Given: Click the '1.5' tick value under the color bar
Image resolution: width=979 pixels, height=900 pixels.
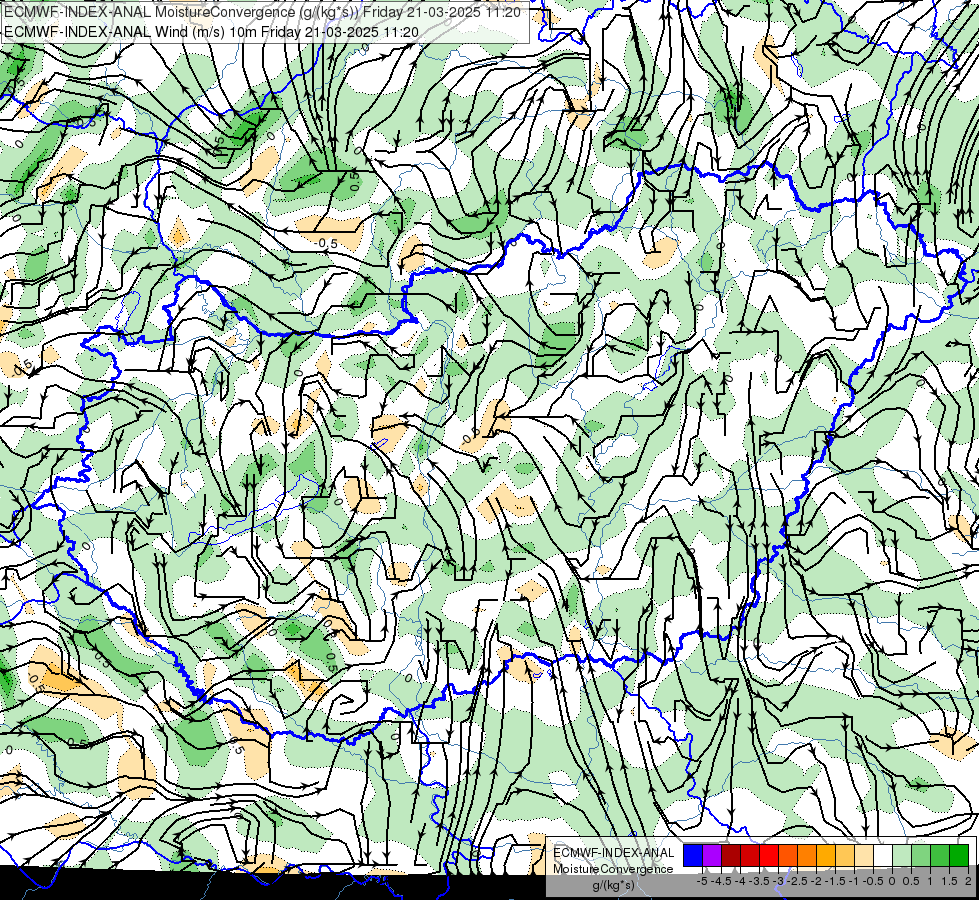Looking at the screenshot, I should tap(949, 881).
